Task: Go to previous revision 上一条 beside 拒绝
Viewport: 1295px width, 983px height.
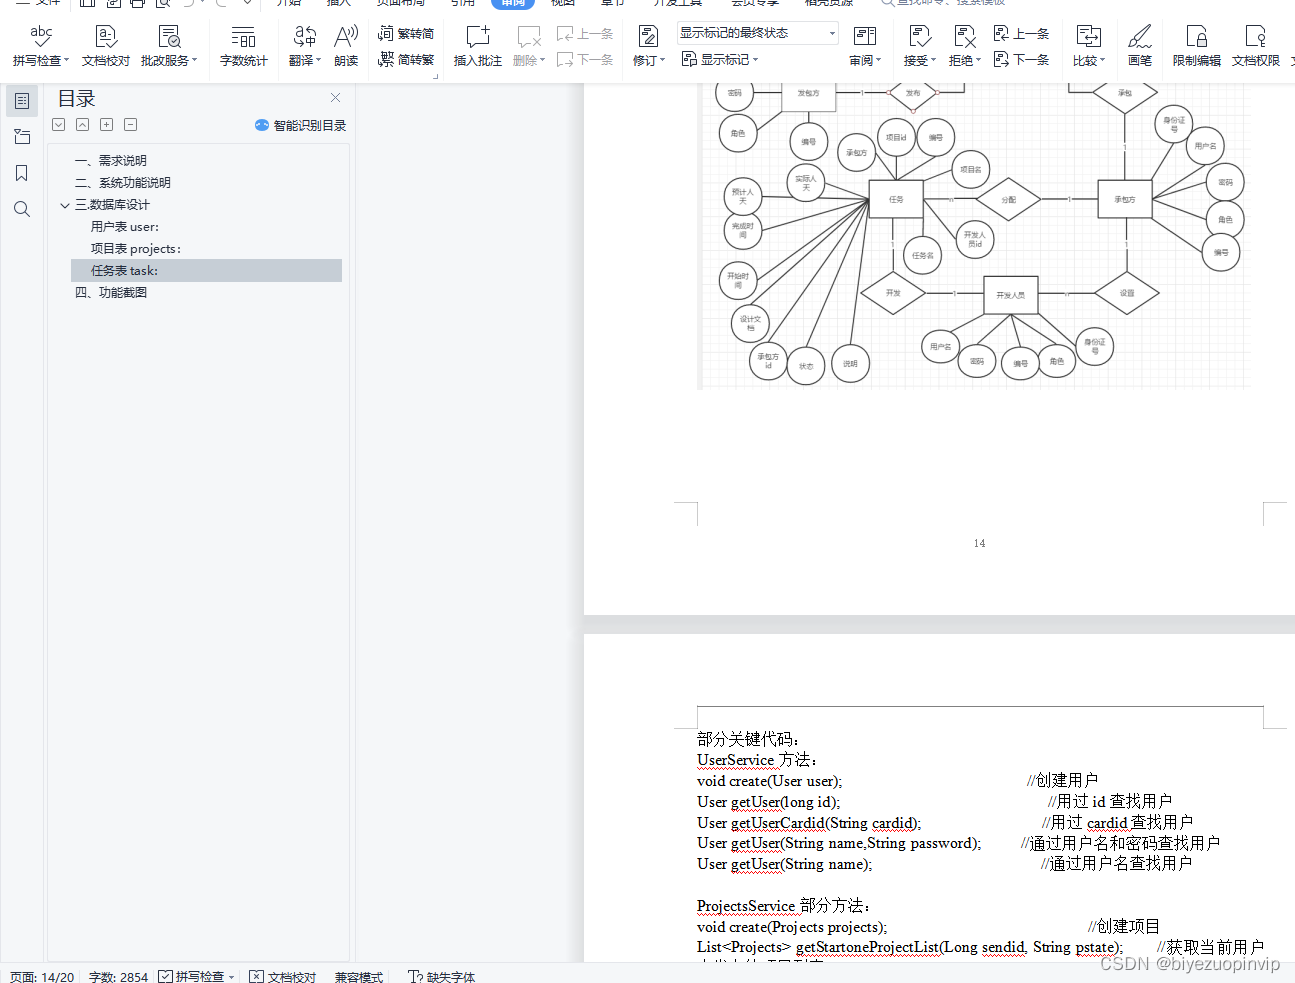Action: point(1021,34)
